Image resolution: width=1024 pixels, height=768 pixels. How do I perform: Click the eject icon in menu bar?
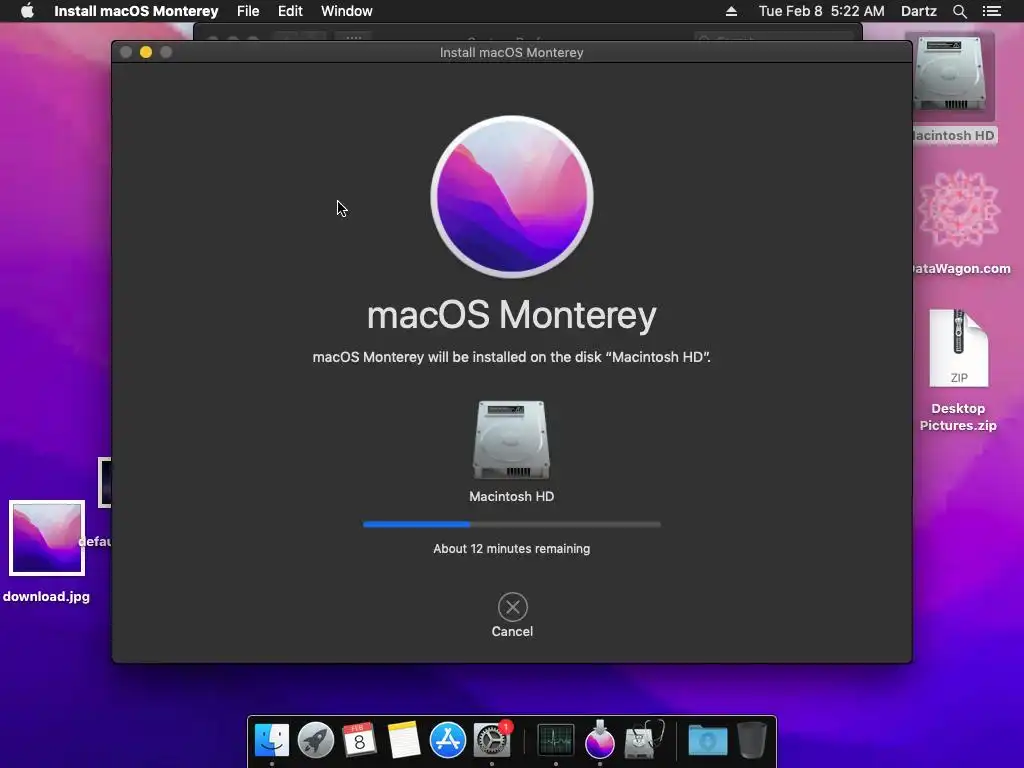[731, 11]
